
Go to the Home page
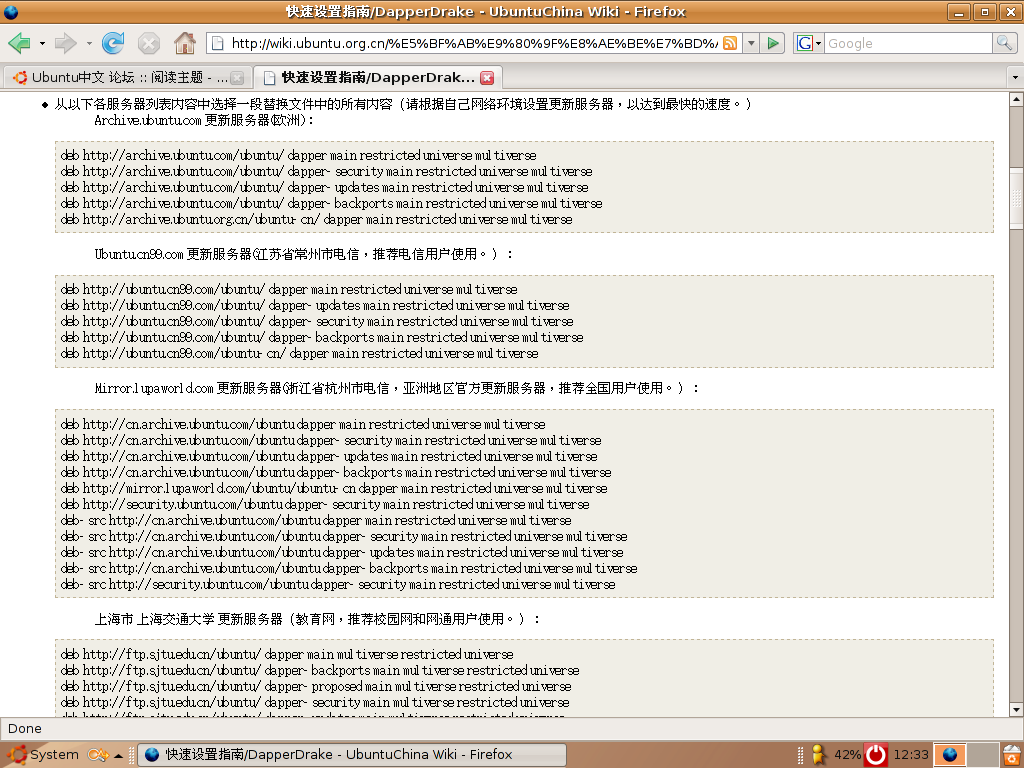click(x=185, y=43)
